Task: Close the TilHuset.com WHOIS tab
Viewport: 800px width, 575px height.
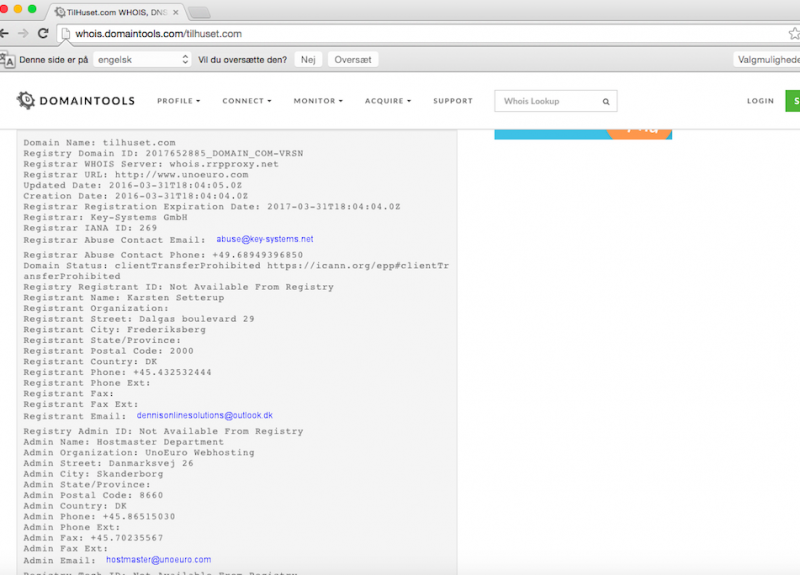Action: pyautogui.click(x=176, y=12)
